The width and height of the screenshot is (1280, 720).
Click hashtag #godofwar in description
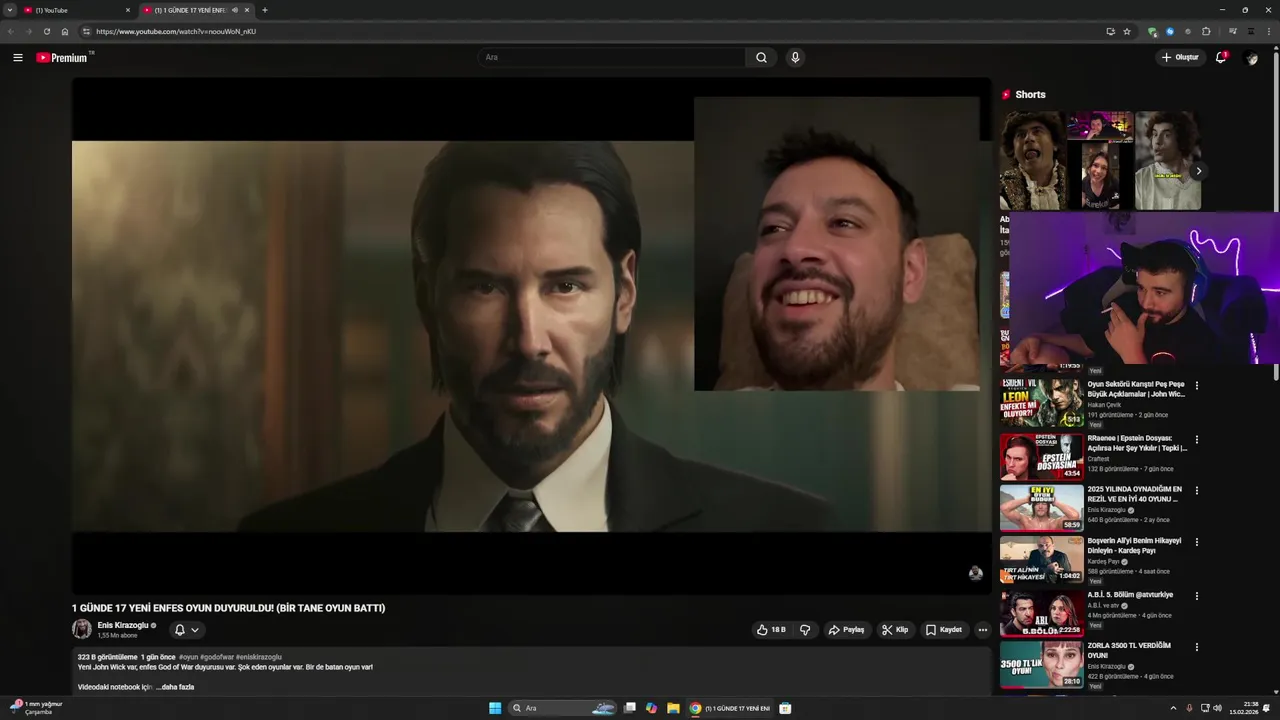pyautogui.click(x=217, y=657)
